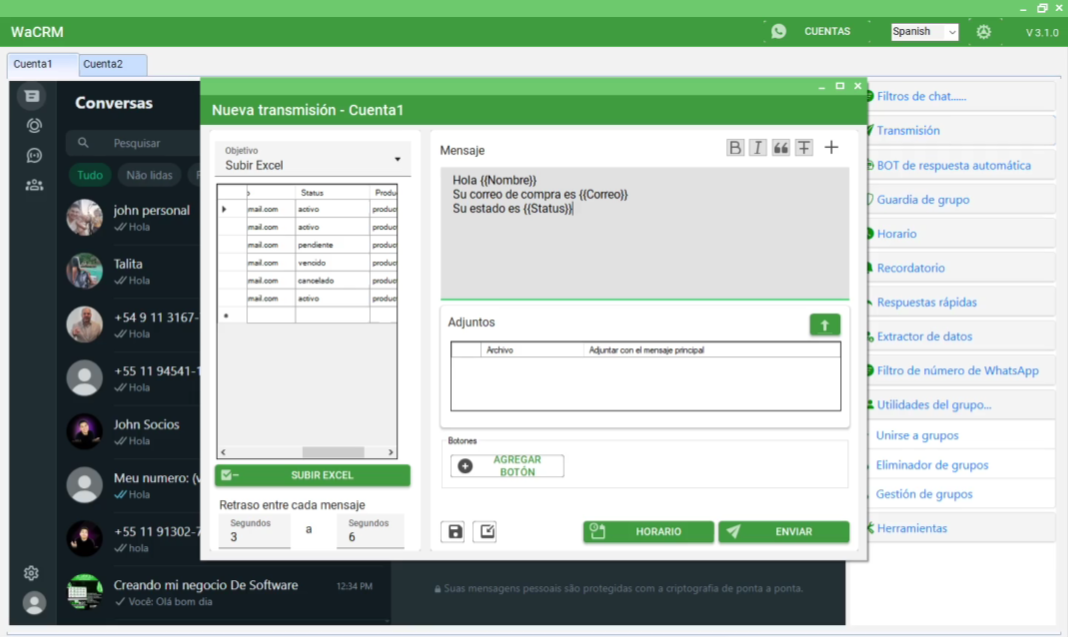Upload an attachment with the green arrow
This screenshot has height=637, width=1068.
coord(824,324)
